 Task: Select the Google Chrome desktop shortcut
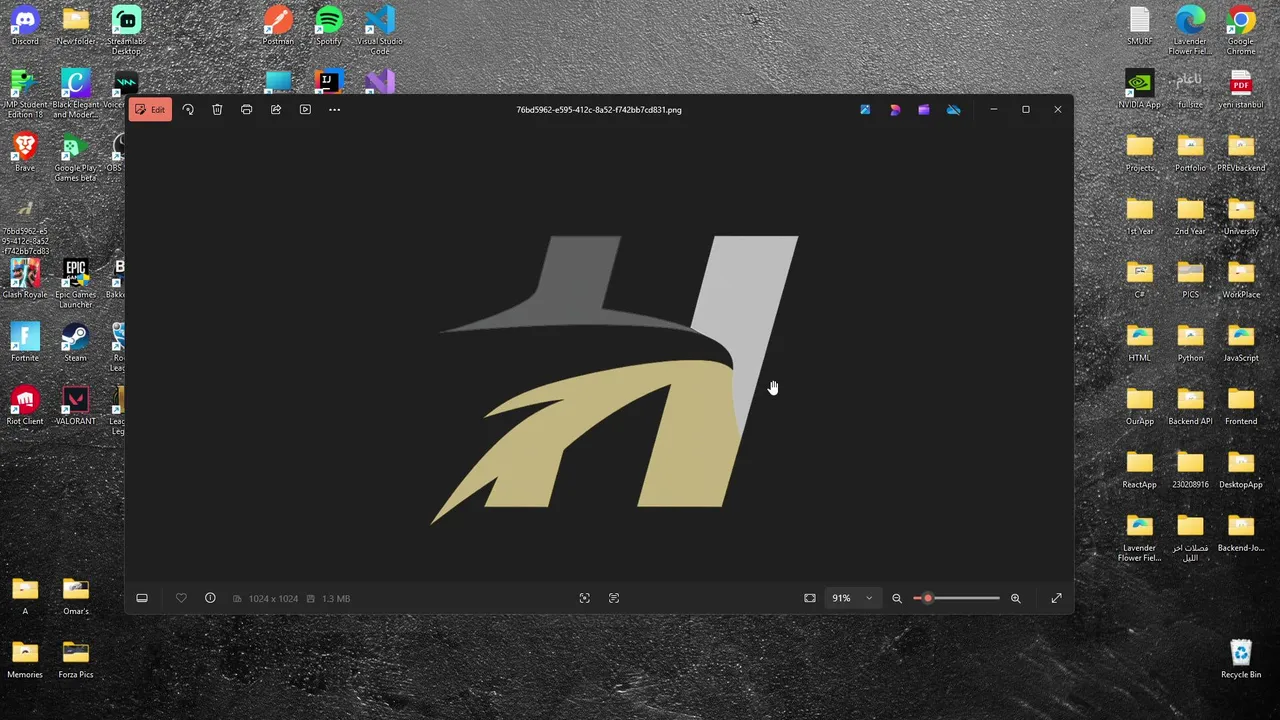1241,31
